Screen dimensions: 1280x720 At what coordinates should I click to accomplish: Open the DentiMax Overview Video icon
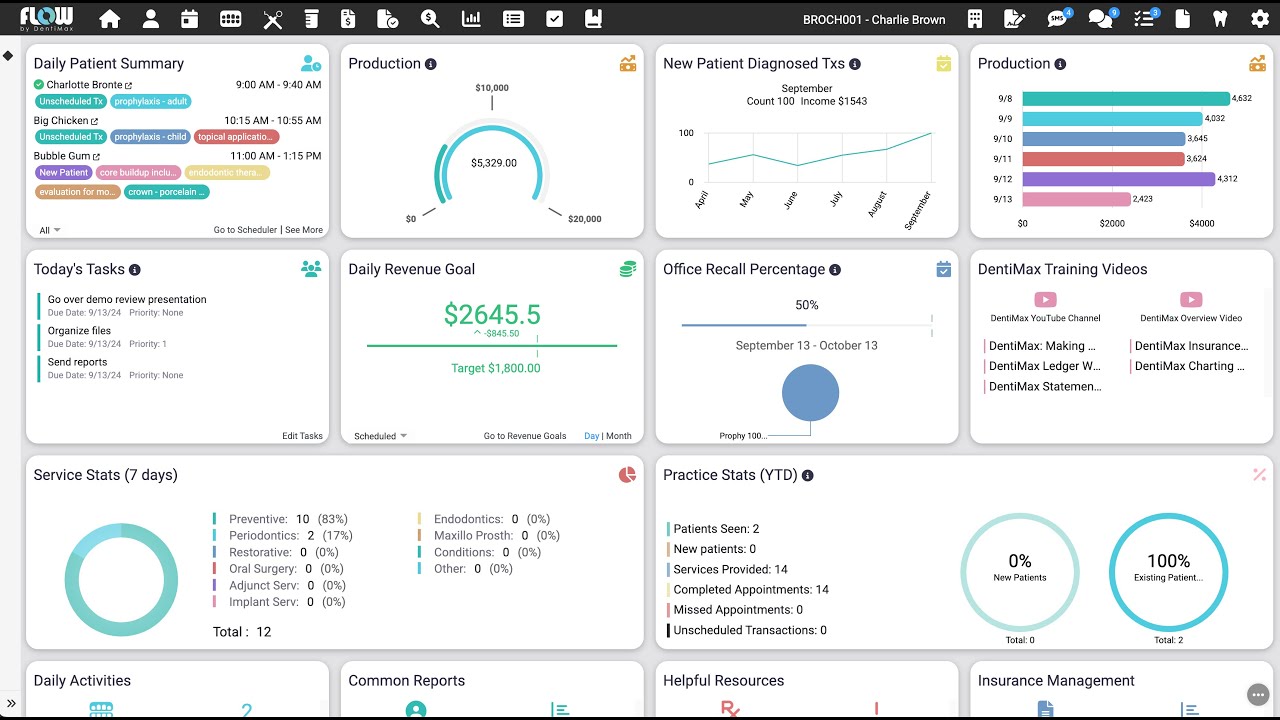1191,299
